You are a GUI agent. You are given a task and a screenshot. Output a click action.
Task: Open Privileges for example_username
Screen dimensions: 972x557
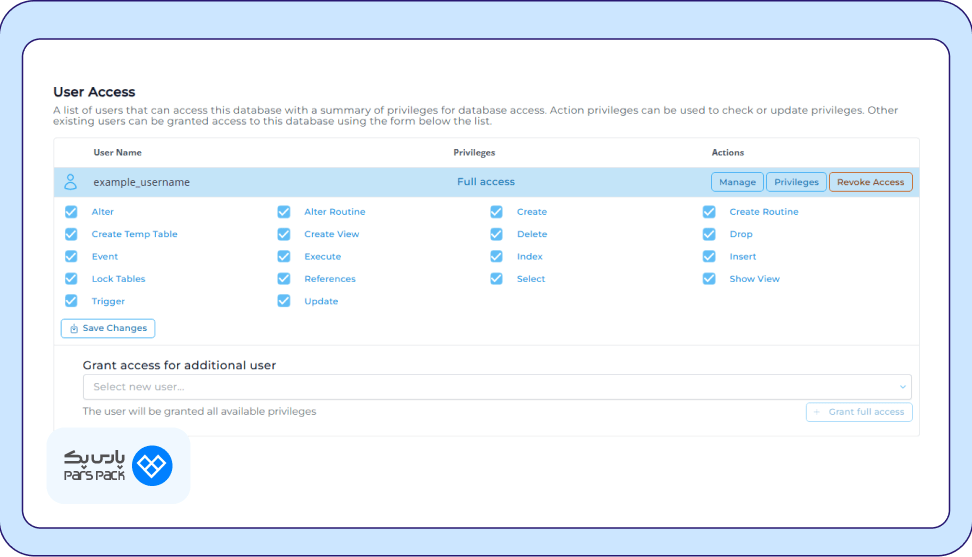coord(796,182)
